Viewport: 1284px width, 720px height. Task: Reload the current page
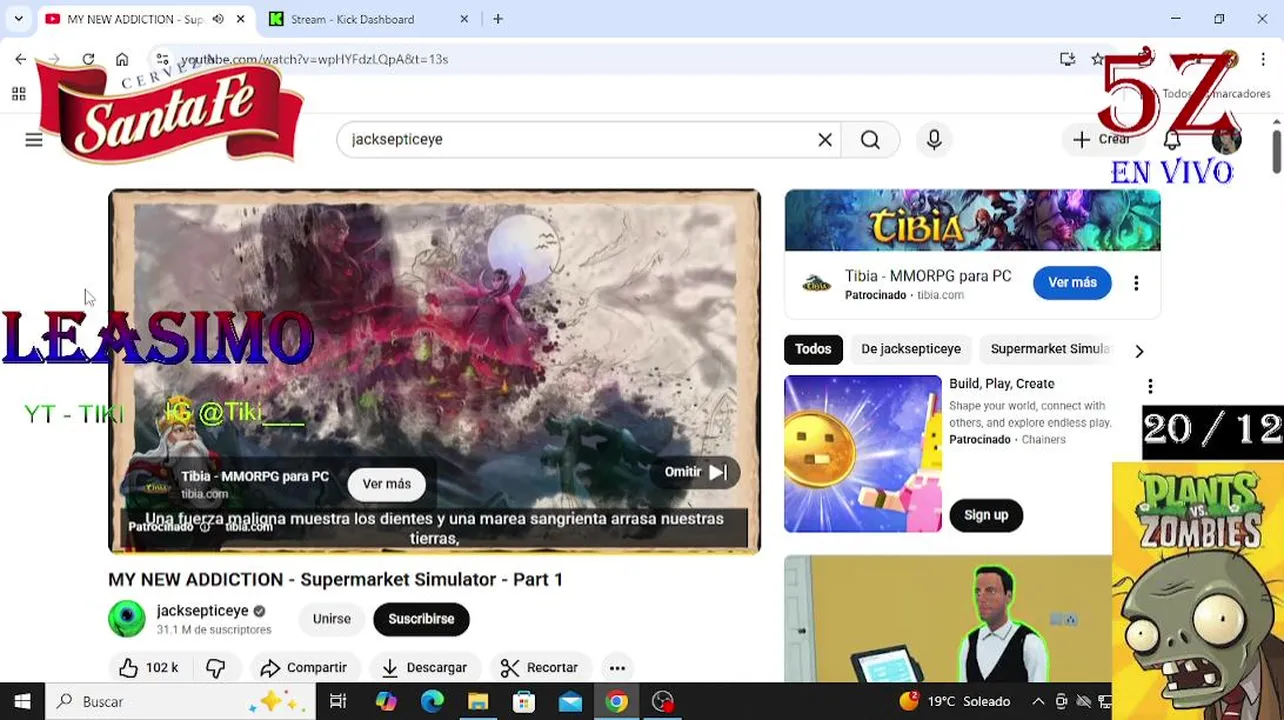(88, 59)
